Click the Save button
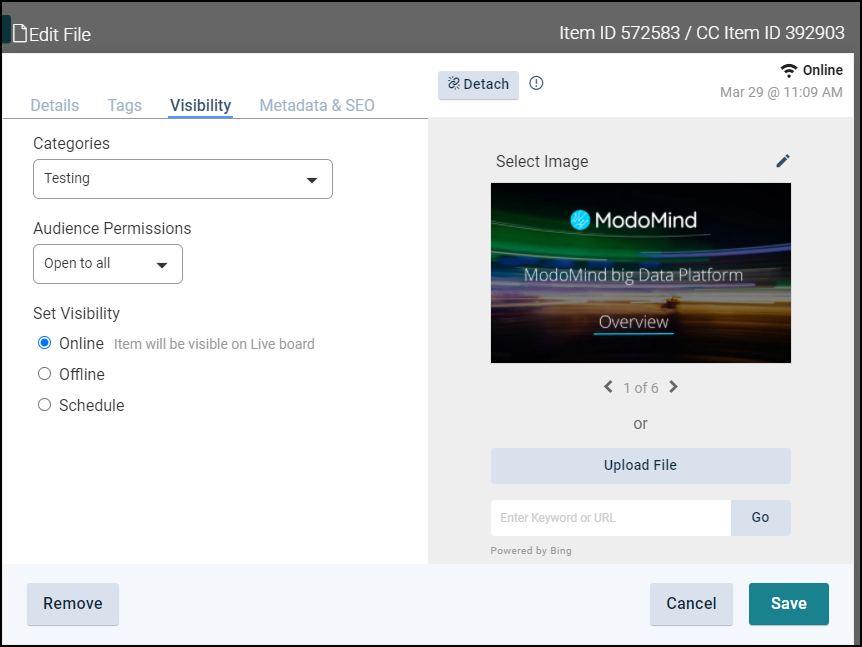The height and width of the screenshot is (647, 862). pos(788,604)
